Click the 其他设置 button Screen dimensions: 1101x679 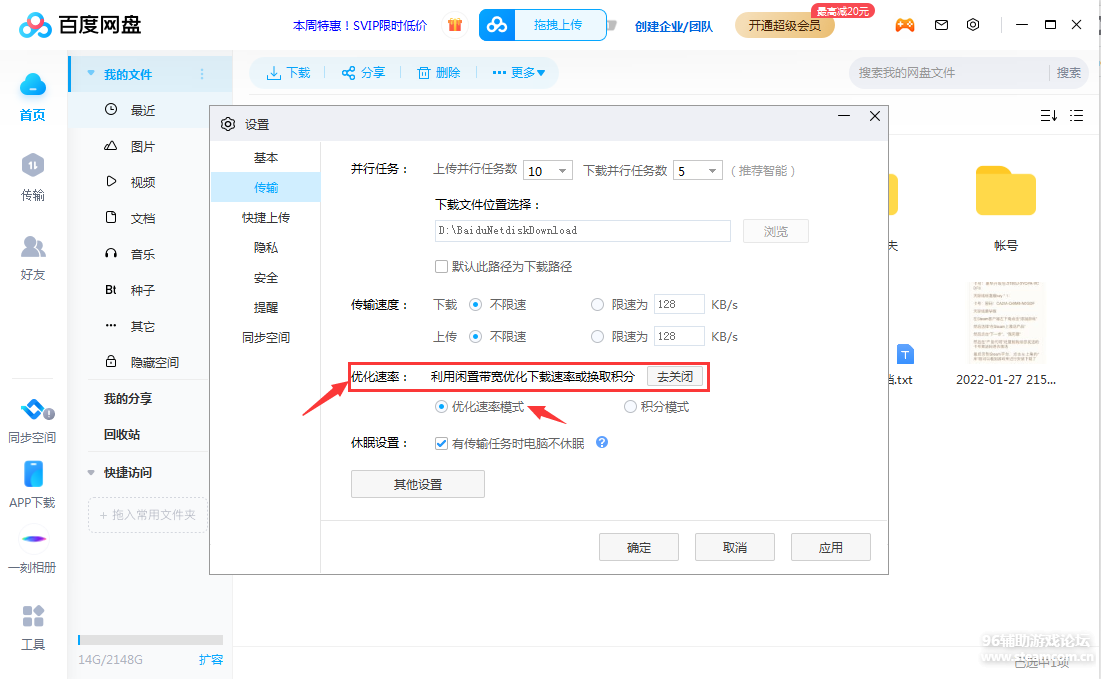pos(417,485)
